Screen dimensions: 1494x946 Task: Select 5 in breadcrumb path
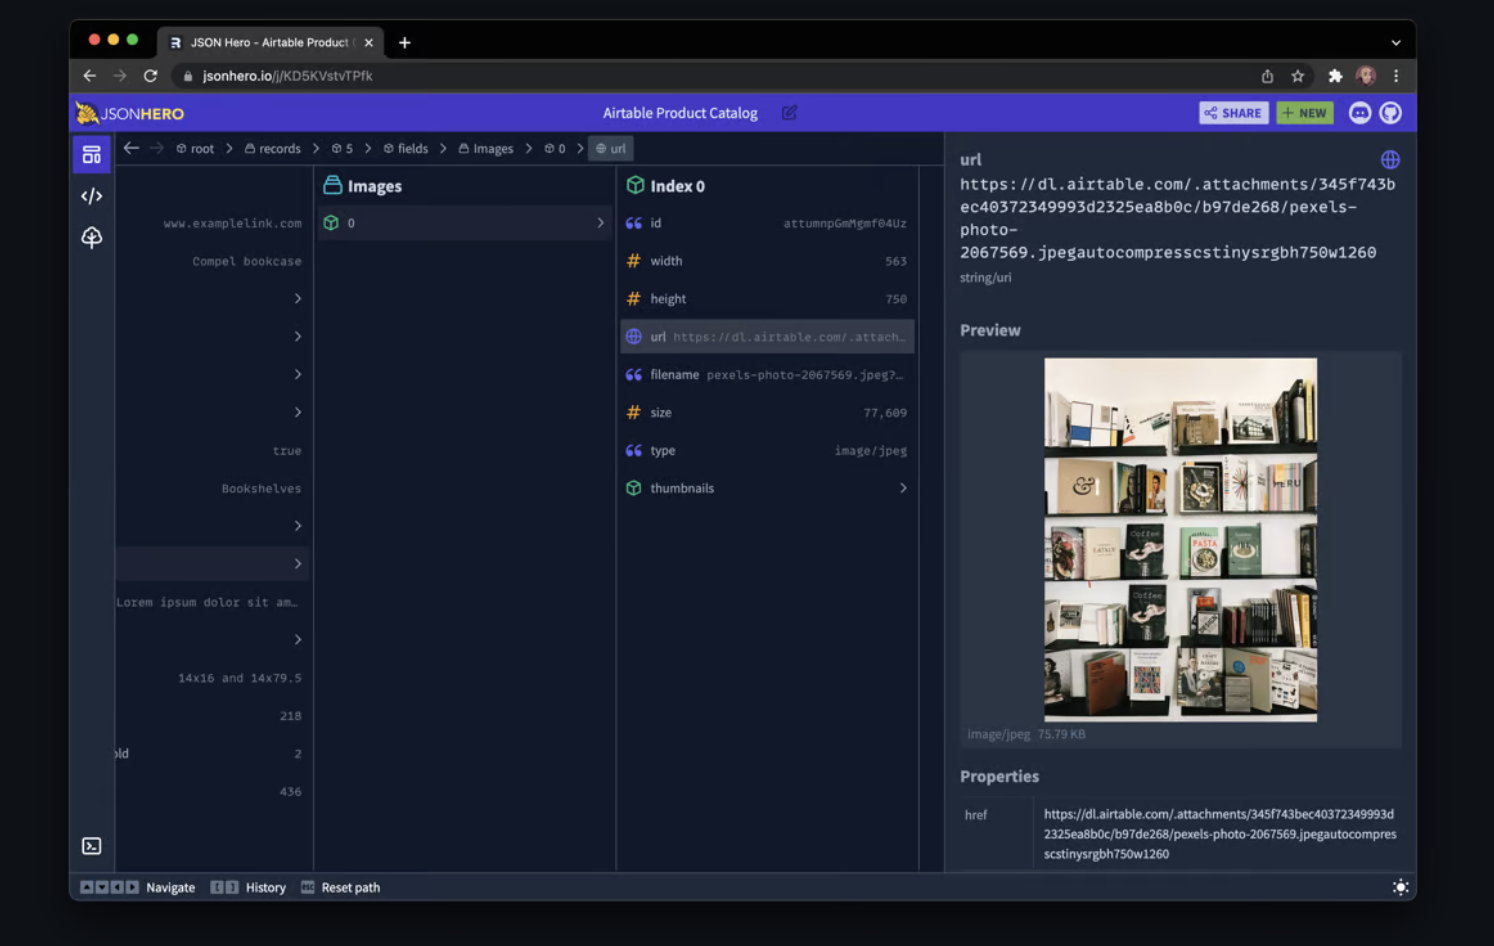coord(342,148)
